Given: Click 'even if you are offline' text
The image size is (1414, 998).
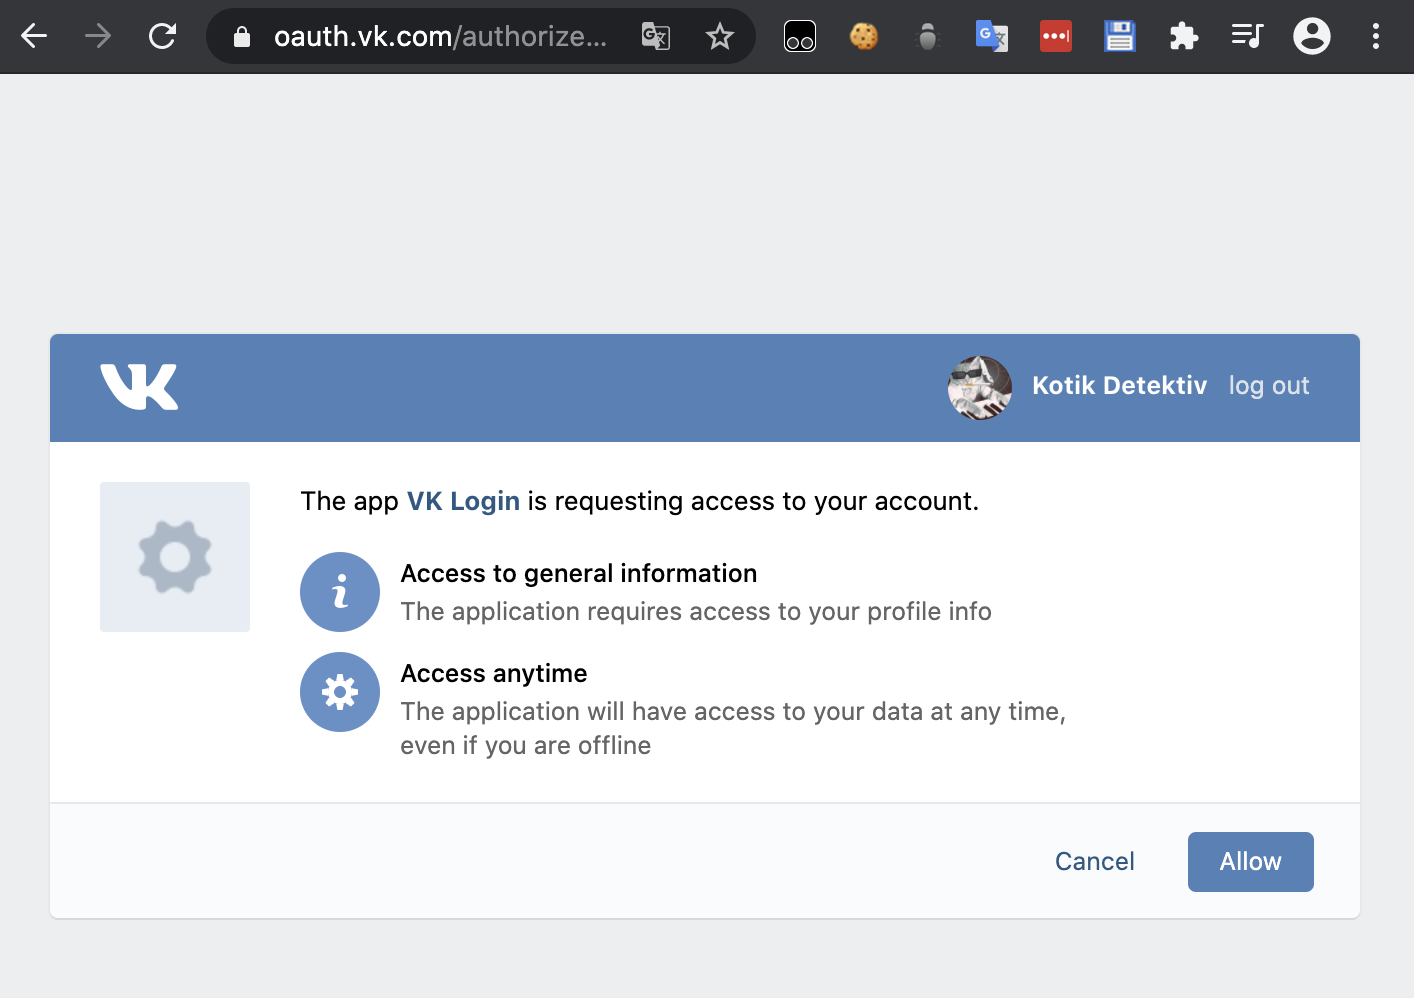Looking at the screenshot, I should pyautogui.click(x=526, y=745).
